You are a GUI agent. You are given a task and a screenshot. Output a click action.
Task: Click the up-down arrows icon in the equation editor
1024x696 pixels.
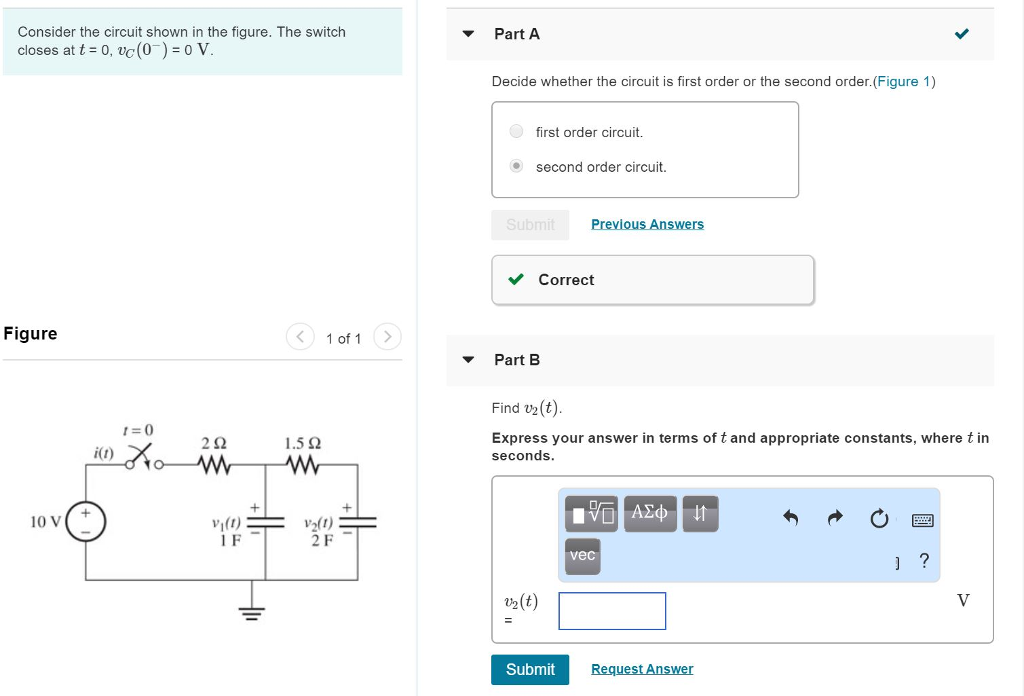click(700, 513)
